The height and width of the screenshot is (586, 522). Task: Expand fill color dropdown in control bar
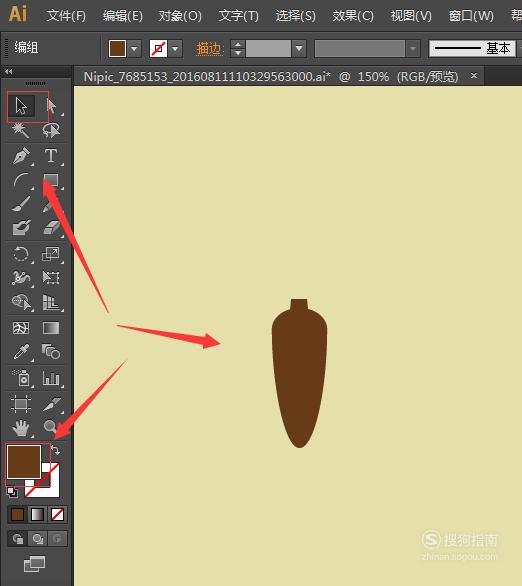pos(135,49)
